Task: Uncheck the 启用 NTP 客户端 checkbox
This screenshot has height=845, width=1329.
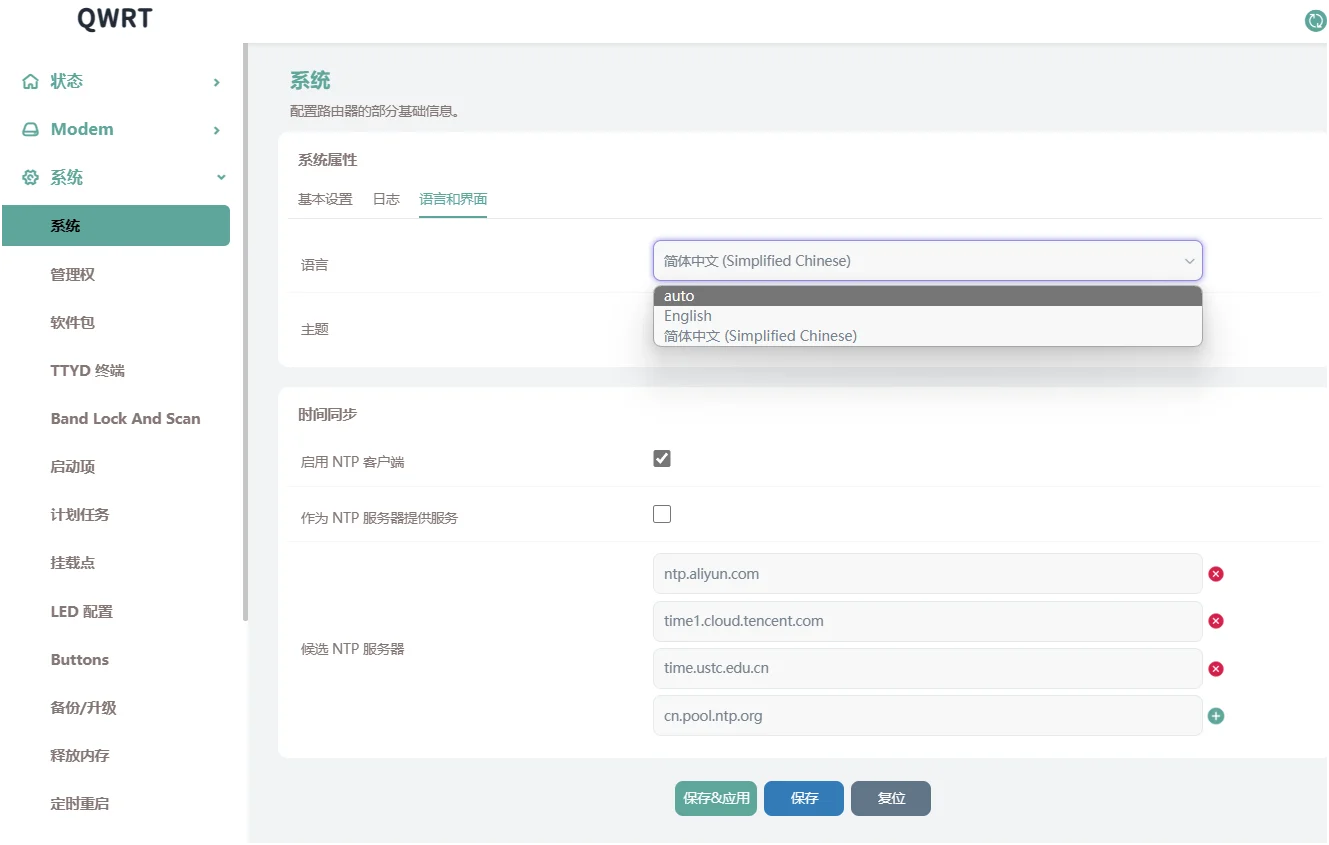Action: (662, 459)
